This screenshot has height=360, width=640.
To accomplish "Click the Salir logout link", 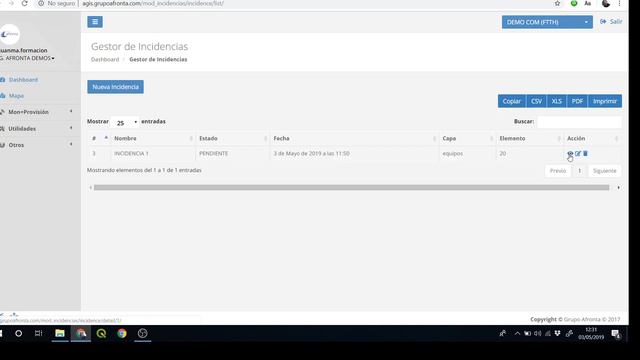I will pyautogui.click(x=611, y=22).
